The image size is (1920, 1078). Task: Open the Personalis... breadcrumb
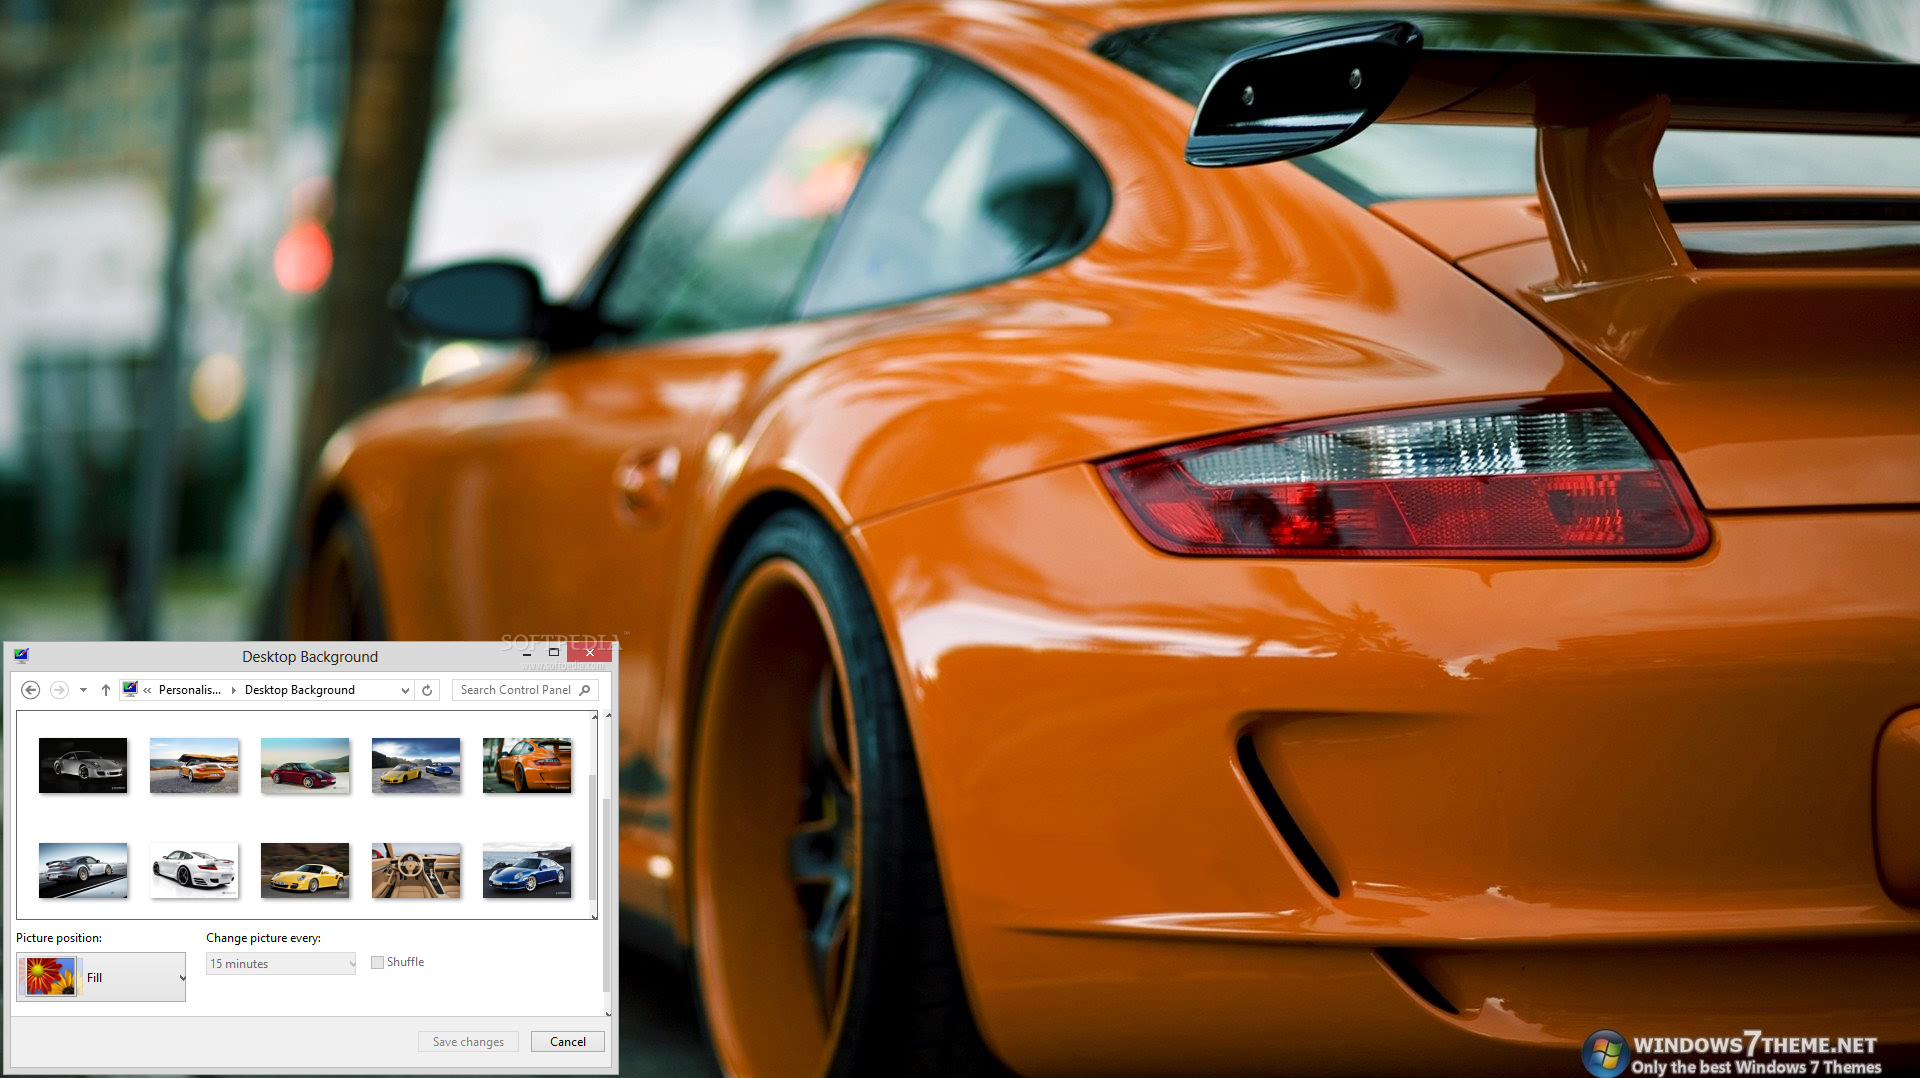point(189,690)
